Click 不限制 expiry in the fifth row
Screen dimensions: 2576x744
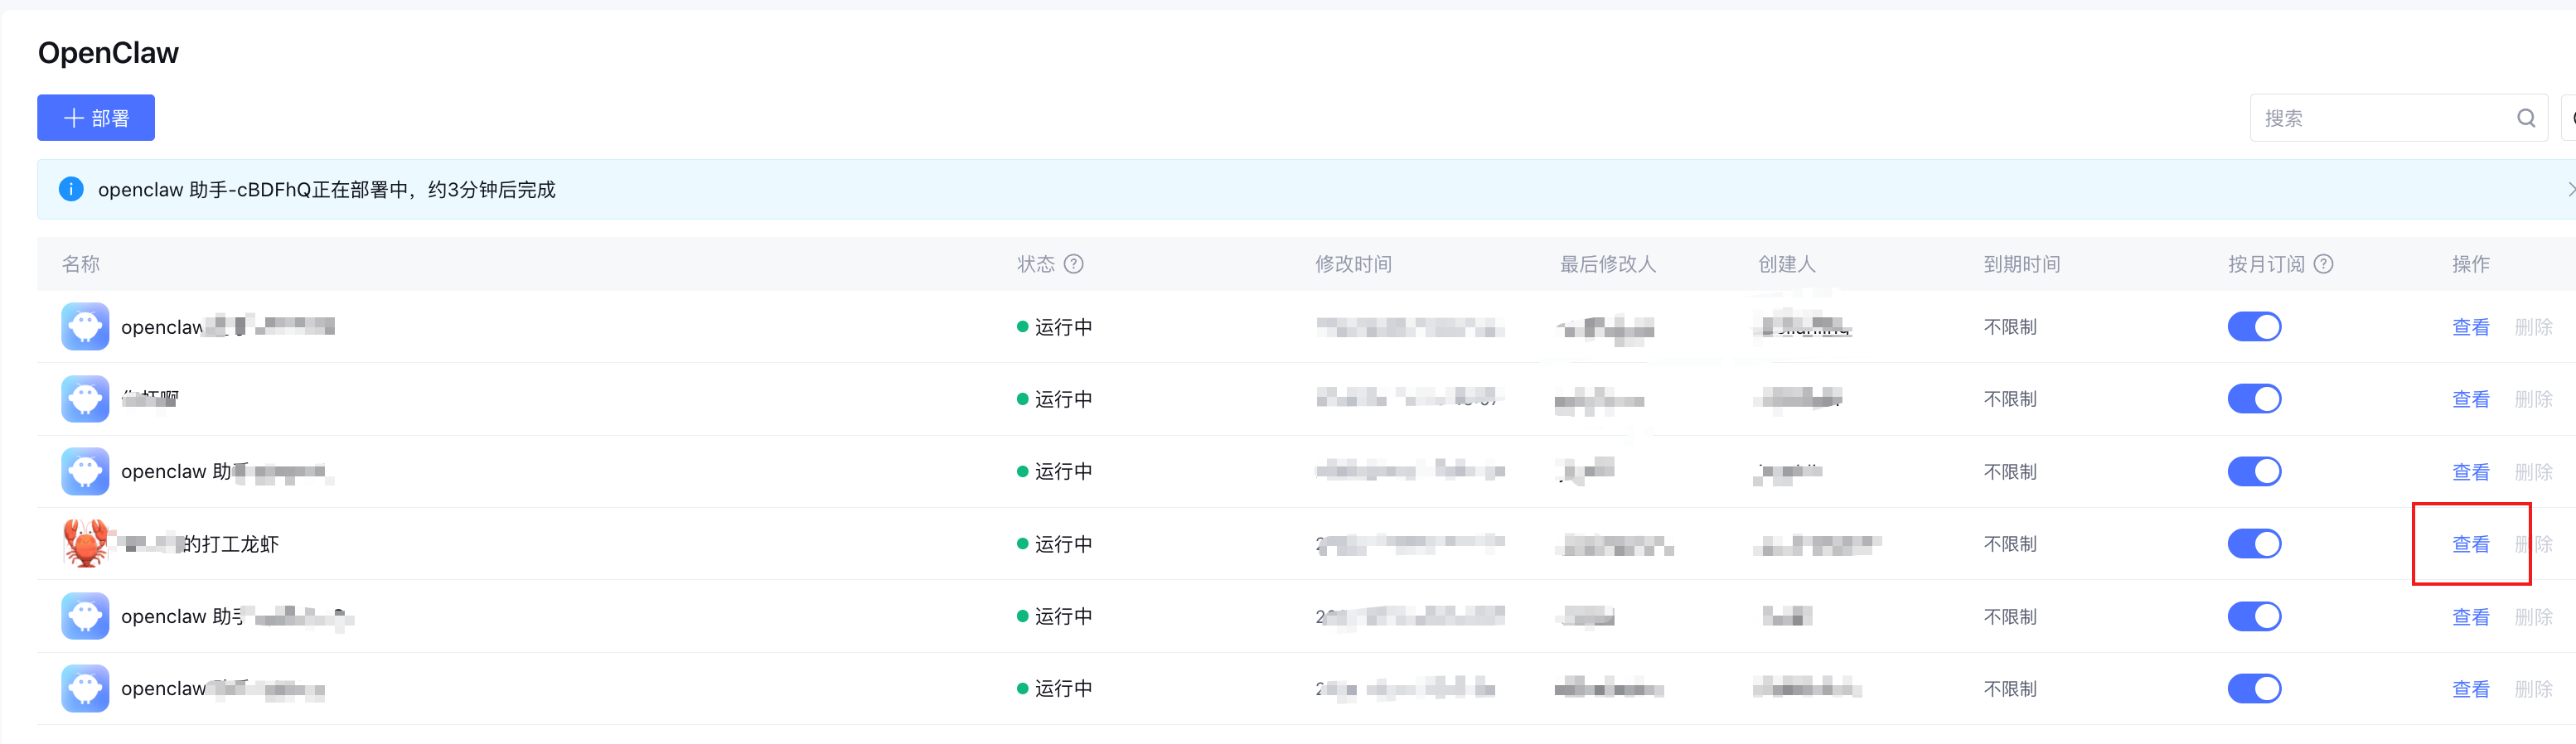[x=2010, y=617]
